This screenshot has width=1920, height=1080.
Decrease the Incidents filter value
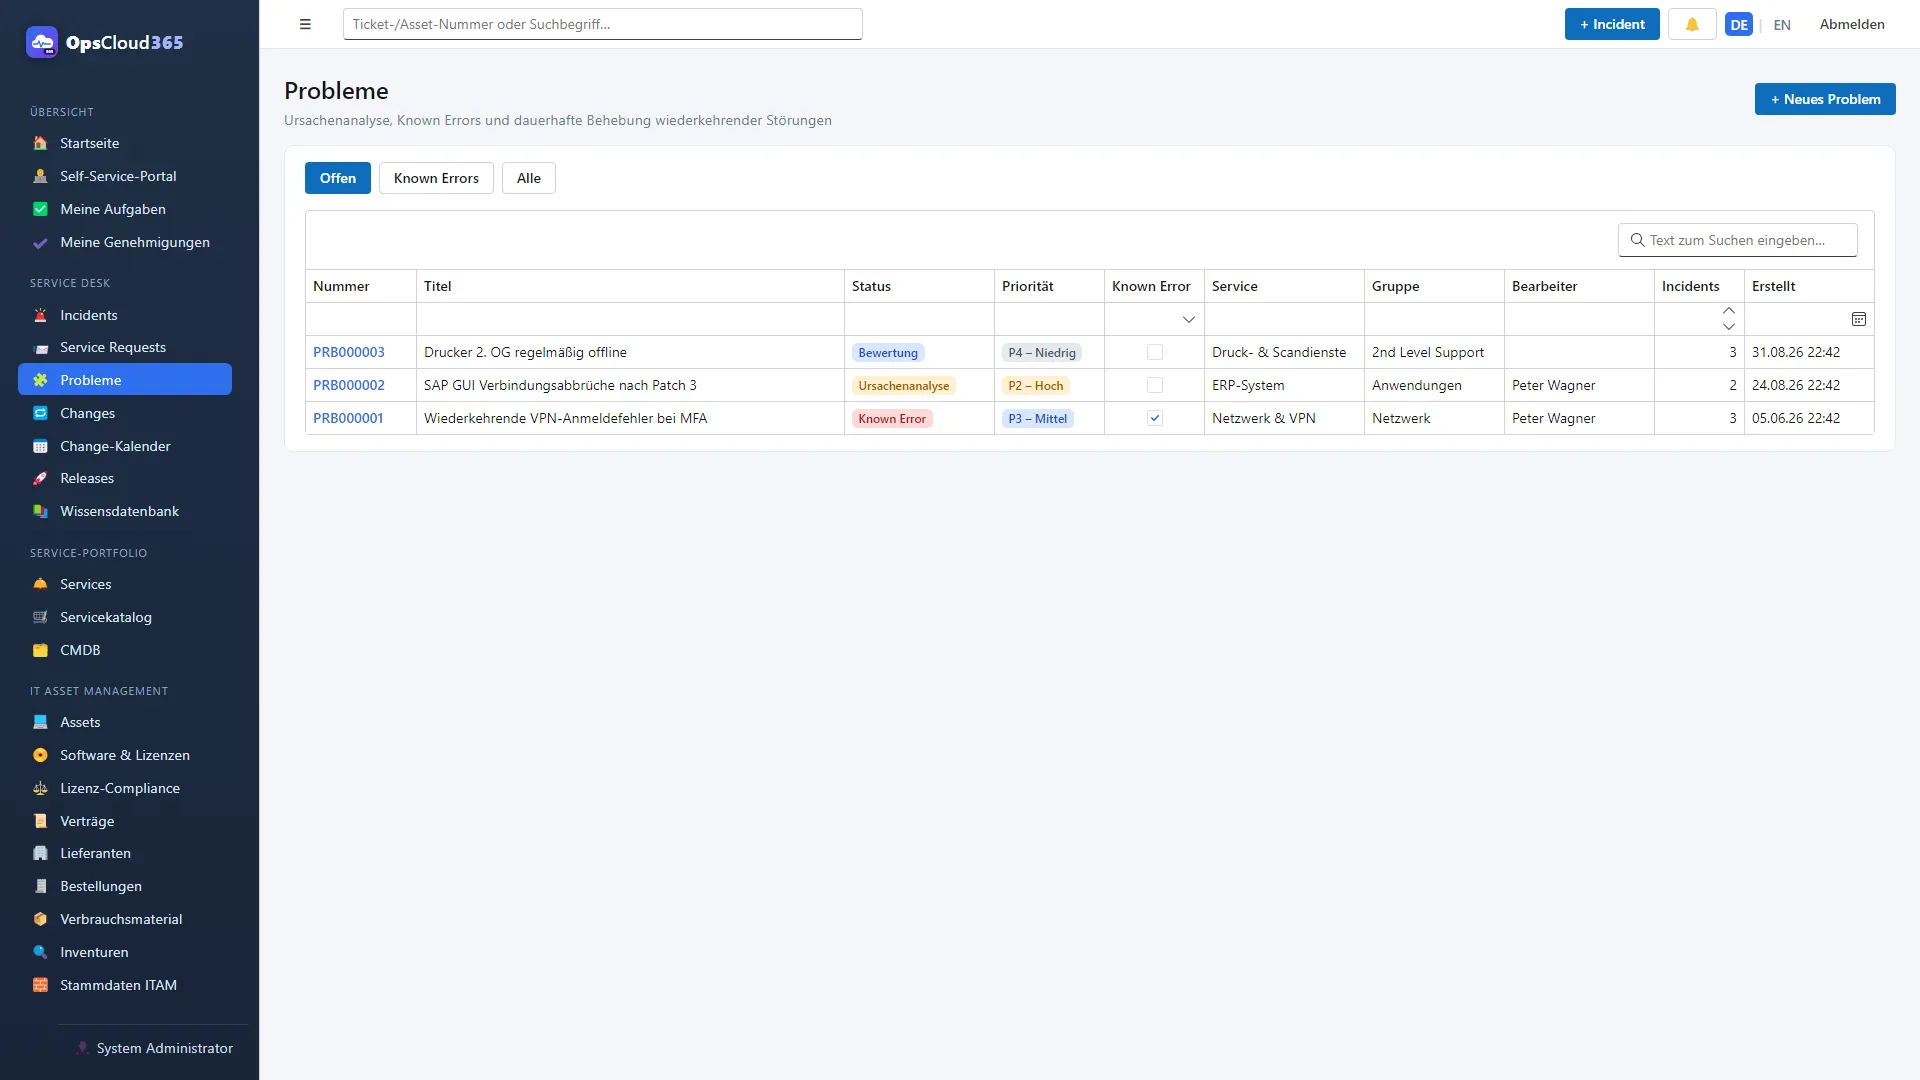(x=1729, y=327)
